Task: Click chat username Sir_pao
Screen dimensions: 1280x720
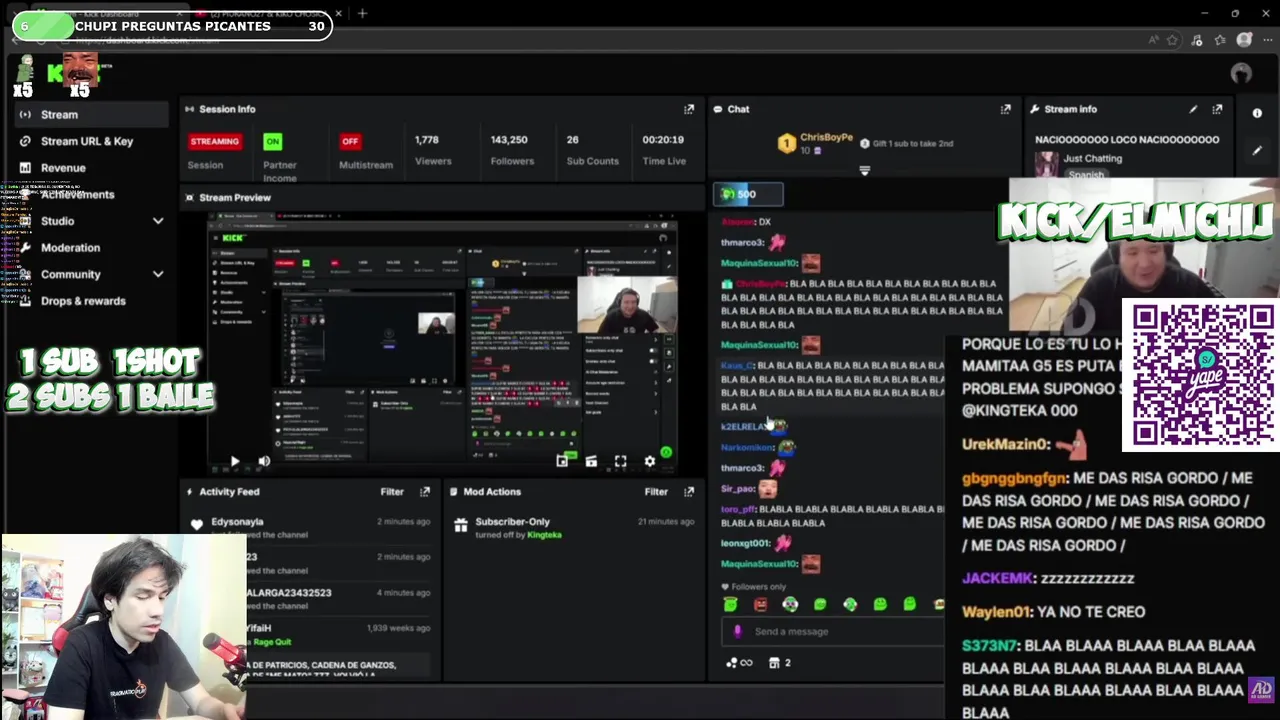Action: [737, 489]
